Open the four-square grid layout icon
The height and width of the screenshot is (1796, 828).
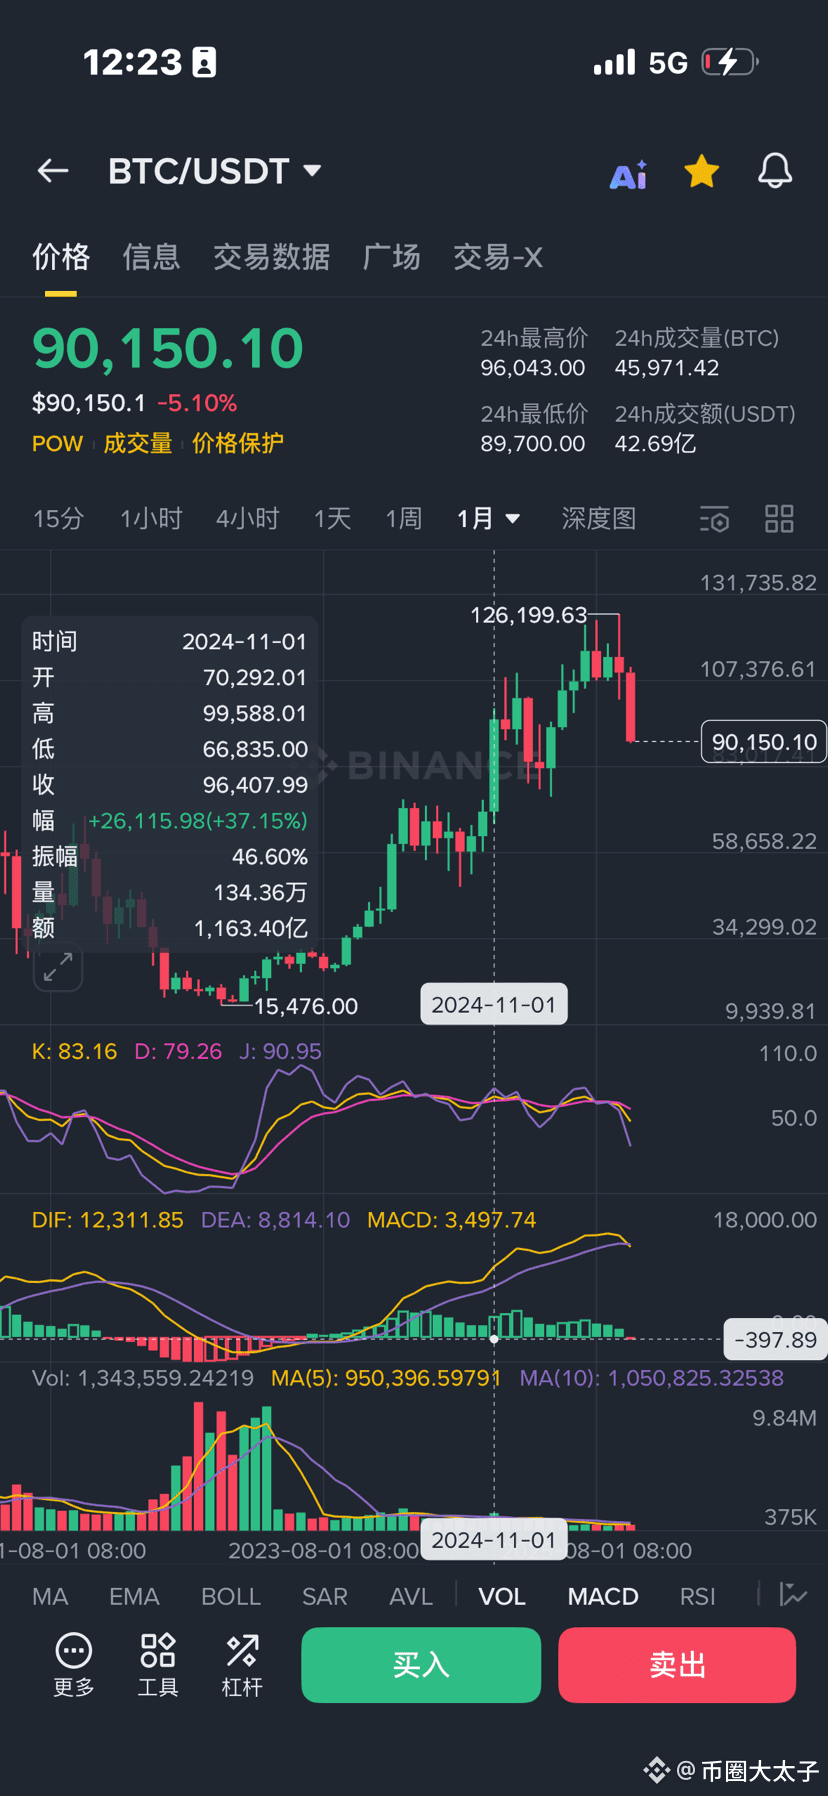click(x=779, y=519)
